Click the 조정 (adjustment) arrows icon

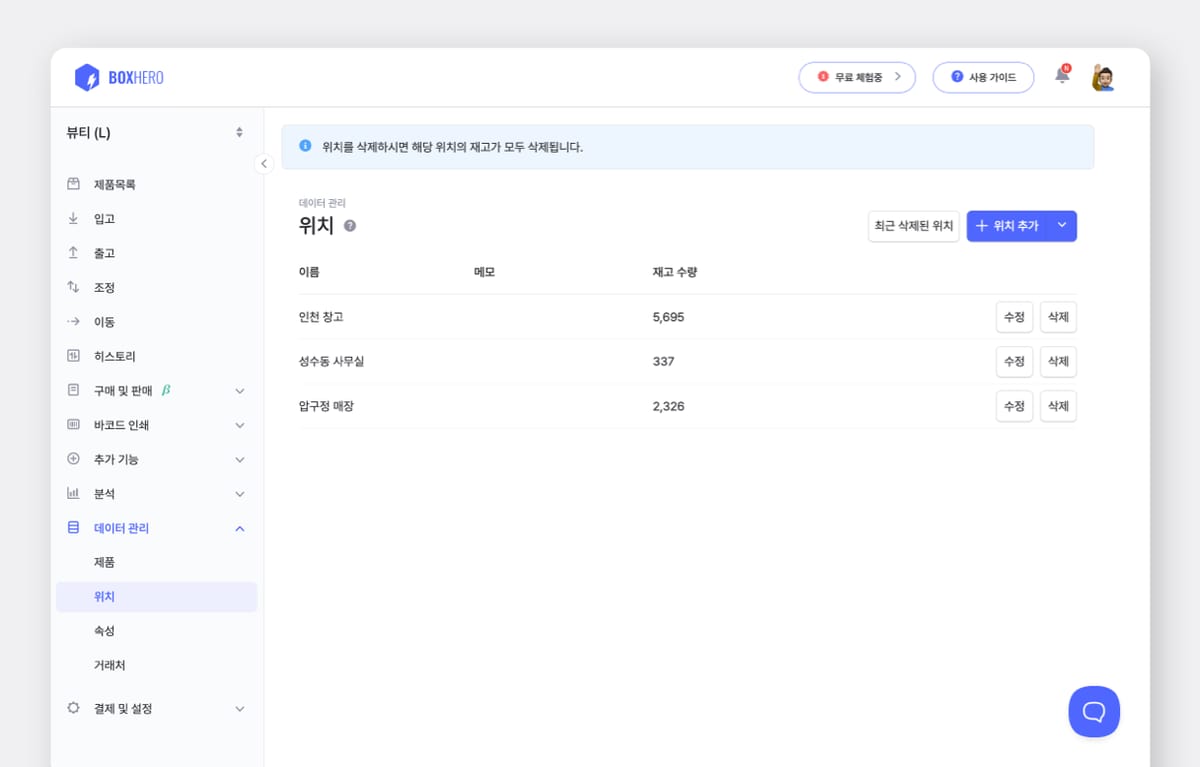72,287
